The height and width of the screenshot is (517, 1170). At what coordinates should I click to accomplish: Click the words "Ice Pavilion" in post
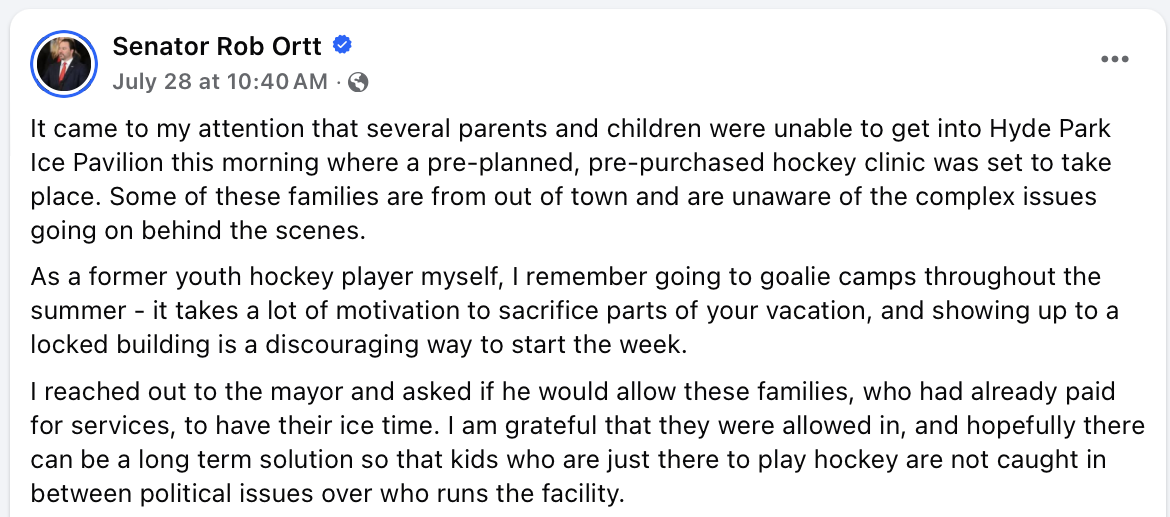[x=97, y=163]
